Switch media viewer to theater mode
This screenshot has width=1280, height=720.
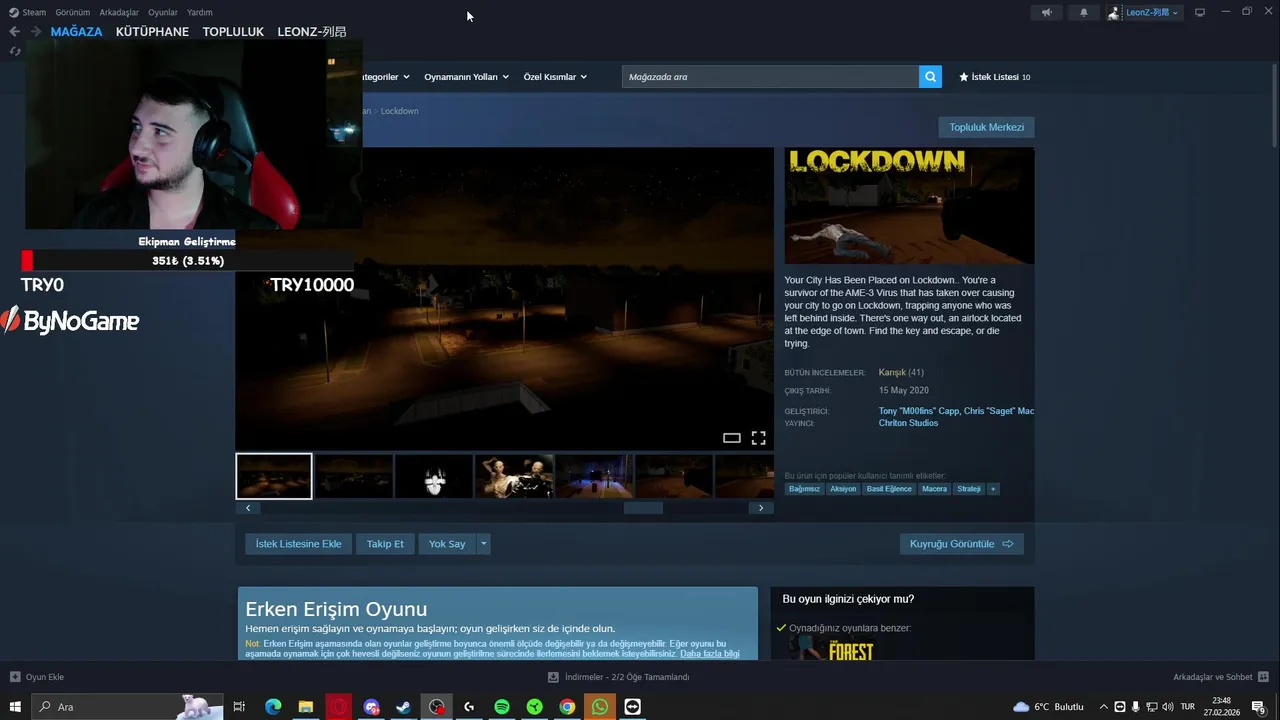pyautogui.click(x=732, y=438)
